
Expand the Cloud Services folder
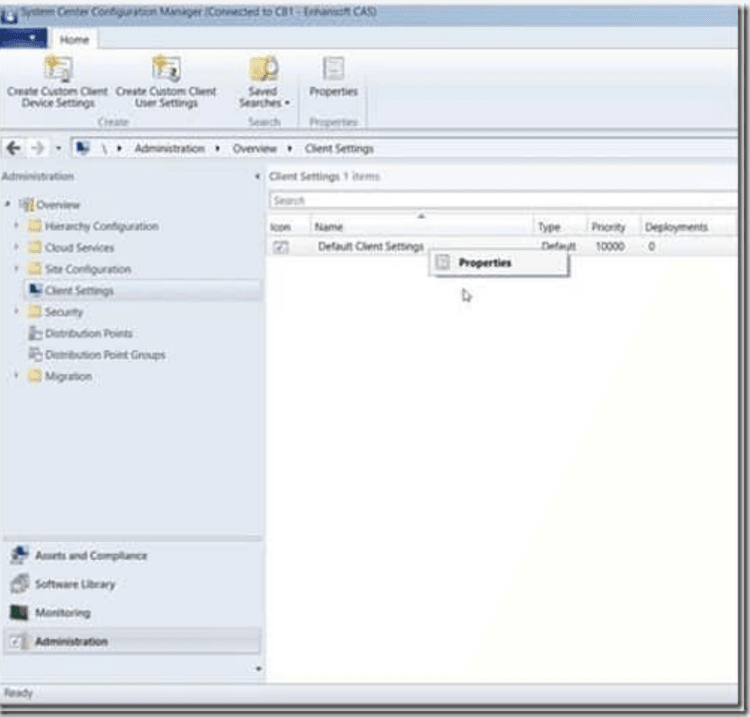pyautogui.click(x=16, y=247)
